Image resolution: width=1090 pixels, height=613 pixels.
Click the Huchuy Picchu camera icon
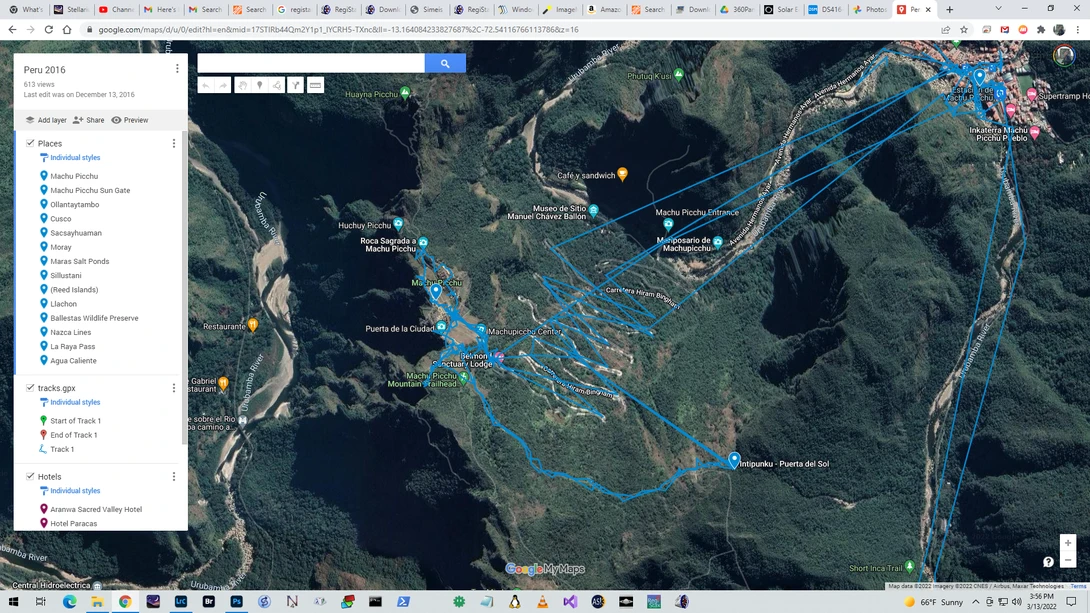tap(398, 224)
